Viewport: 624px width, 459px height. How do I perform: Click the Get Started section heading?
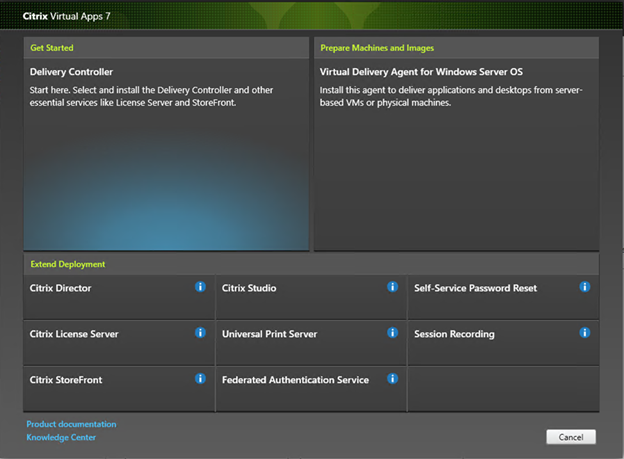point(52,48)
